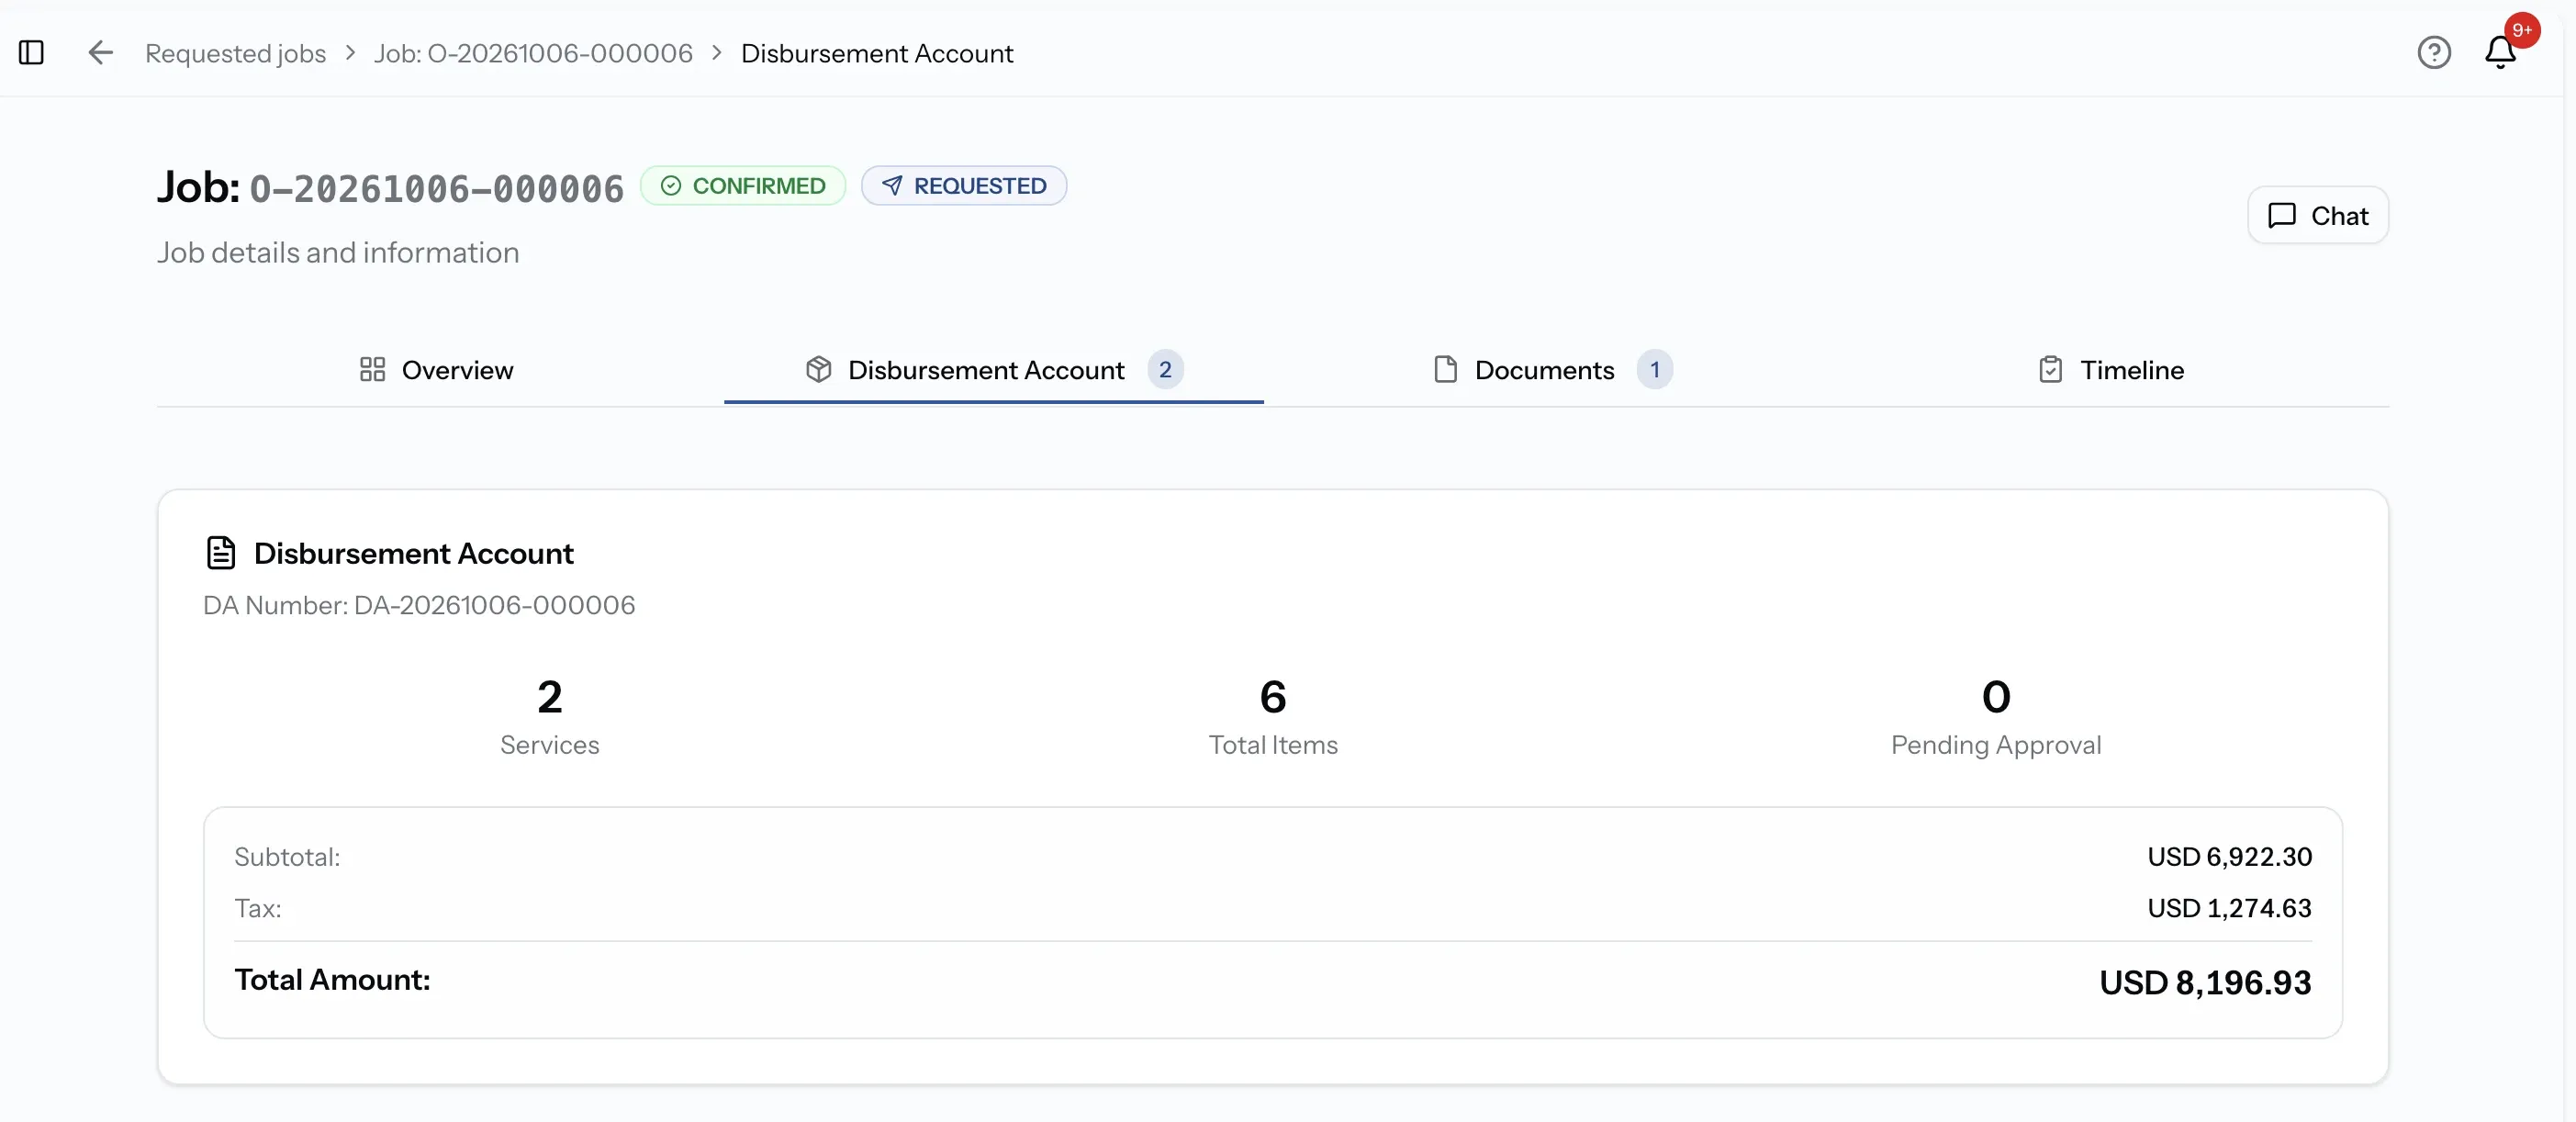
Task: Select the Disbursement Account tab
Action: [994, 370]
